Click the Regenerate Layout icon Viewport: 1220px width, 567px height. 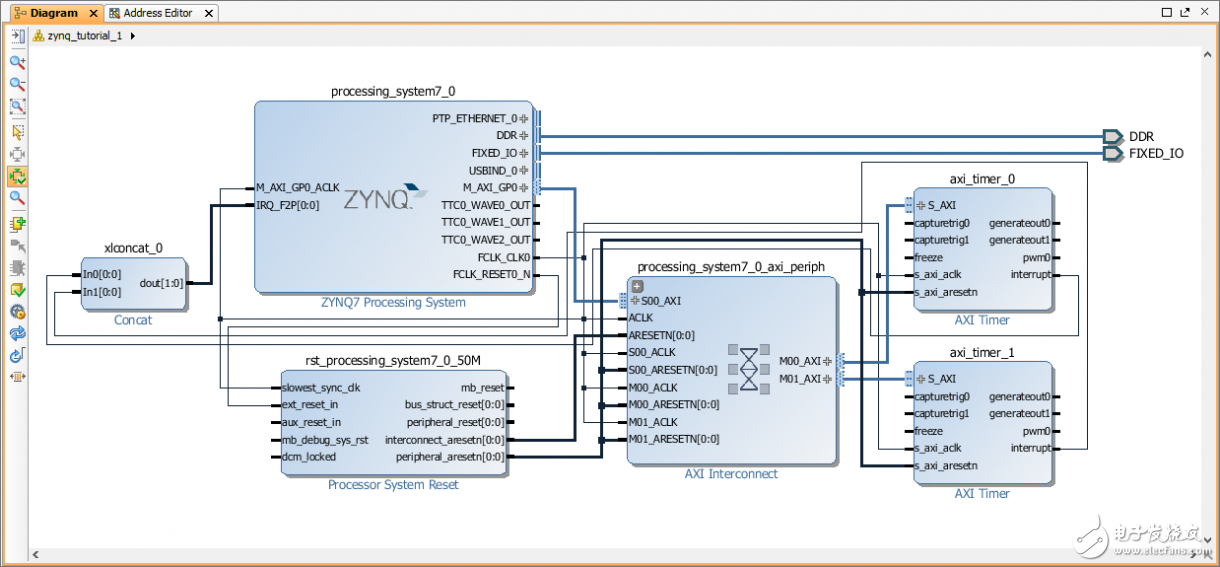point(17,333)
